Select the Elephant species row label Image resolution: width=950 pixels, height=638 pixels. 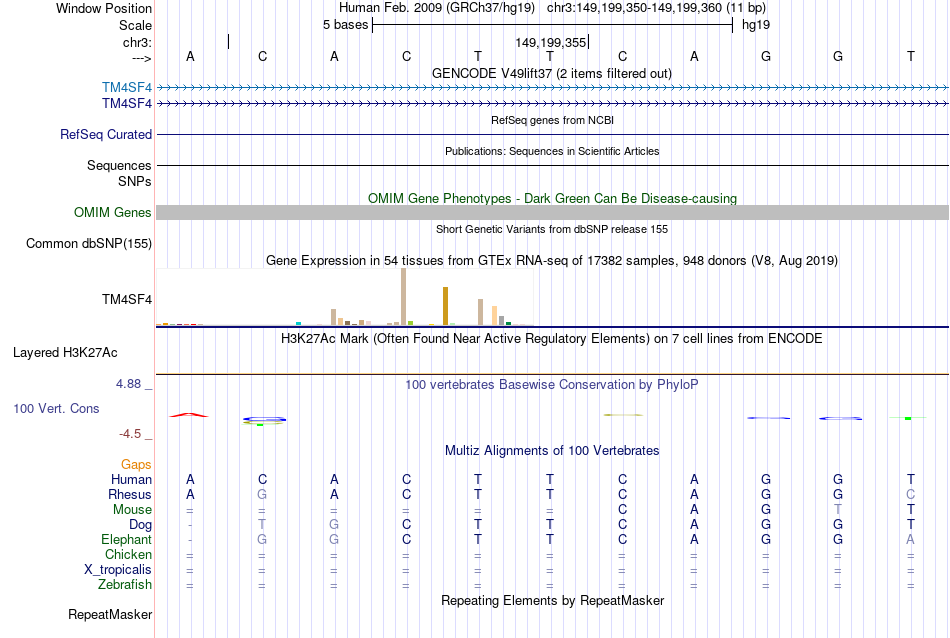tap(126, 539)
